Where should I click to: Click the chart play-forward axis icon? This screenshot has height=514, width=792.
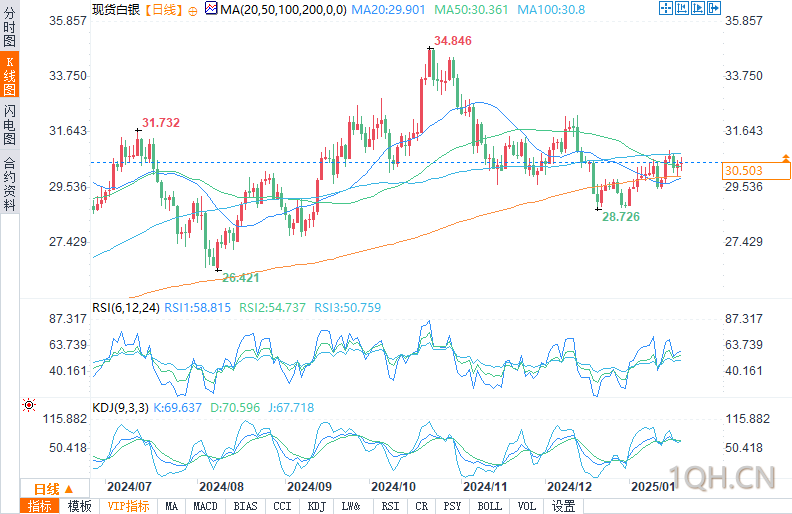pyautogui.click(x=698, y=8)
